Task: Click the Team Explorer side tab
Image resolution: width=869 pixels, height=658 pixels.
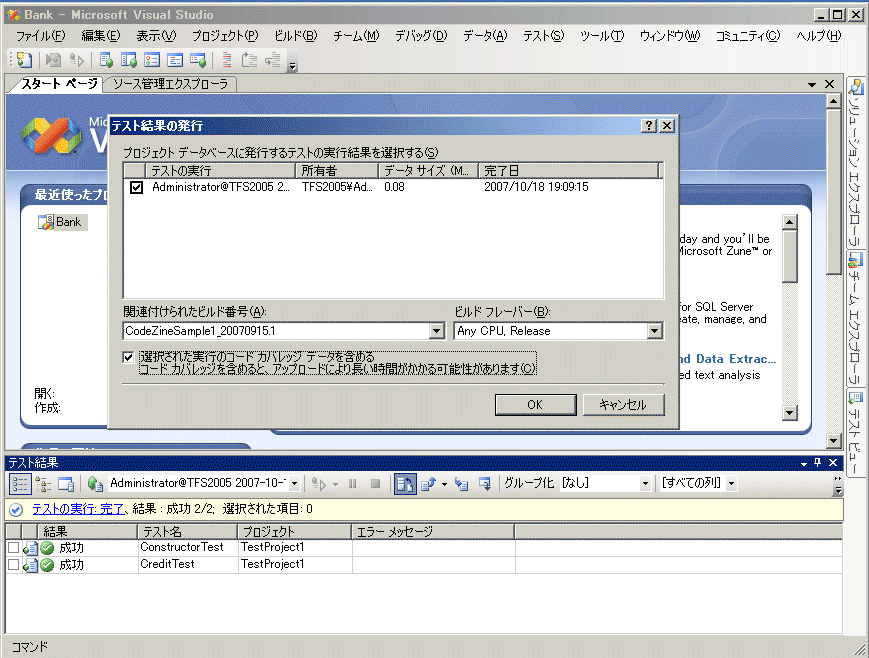Action: coord(856,318)
